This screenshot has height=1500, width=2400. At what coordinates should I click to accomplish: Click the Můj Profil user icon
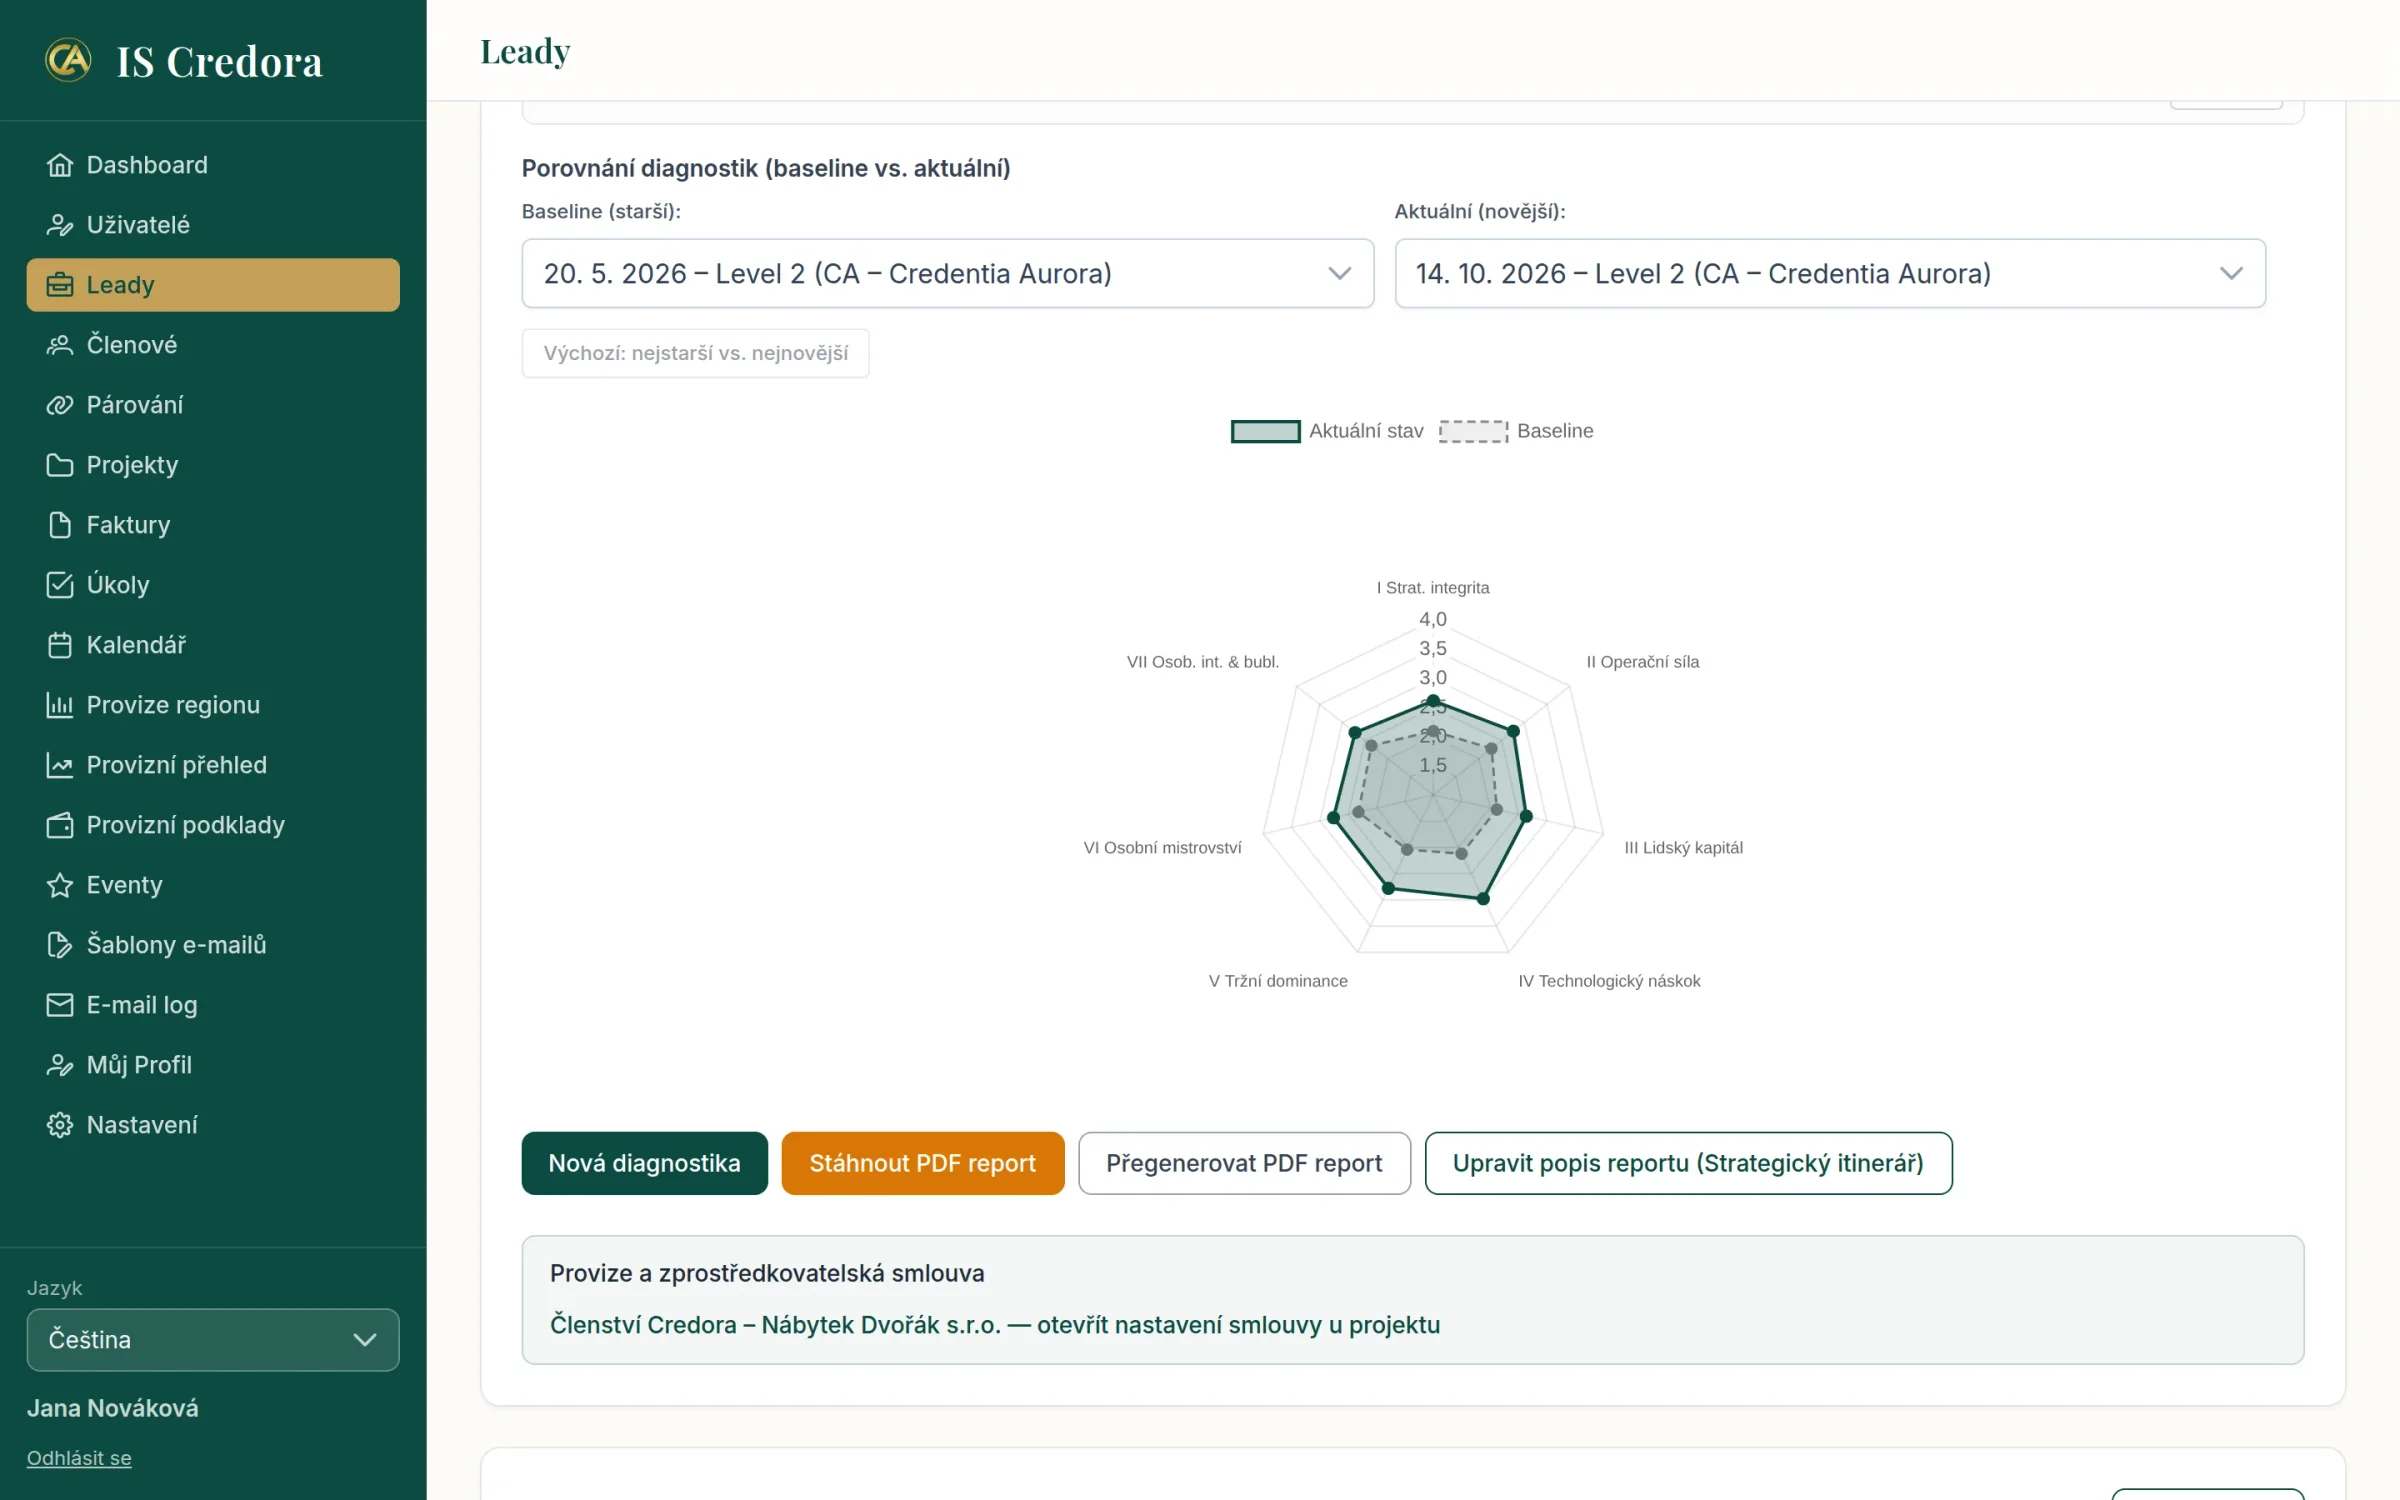pyautogui.click(x=60, y=1065)
